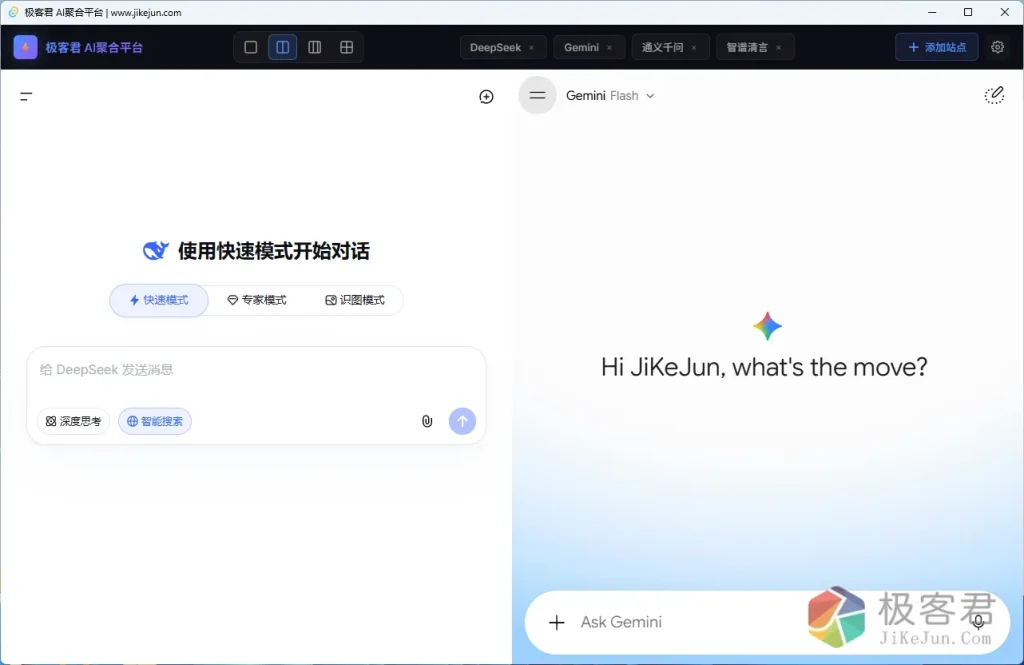Close the 智谱清言 tab
Image resolution: width=1024 pixels, height=665 pixels.
pos(778,48)
